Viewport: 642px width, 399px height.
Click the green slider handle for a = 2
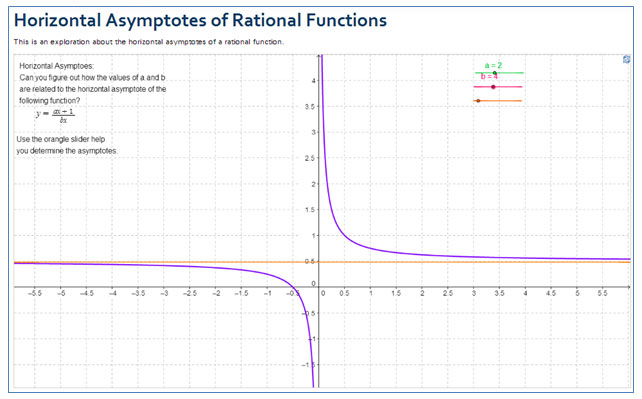click(x=495, y=73)
